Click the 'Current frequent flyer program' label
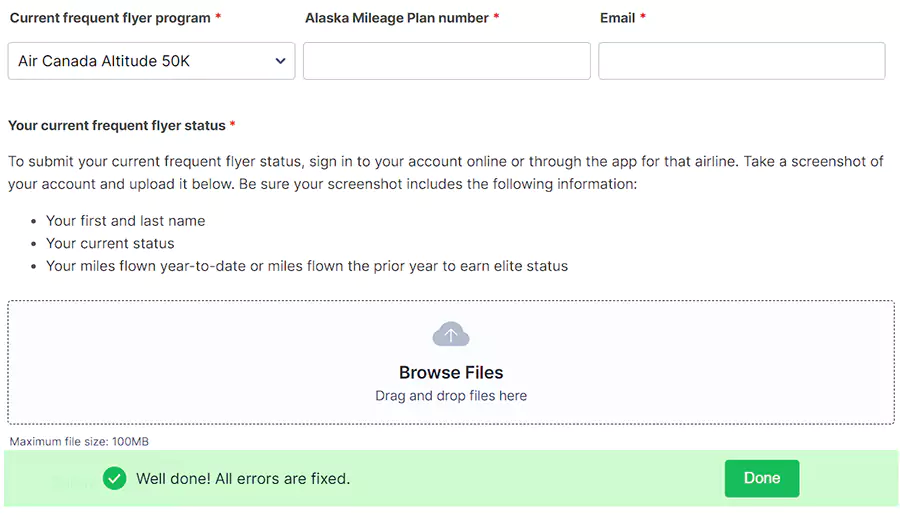The width and height of the screenshot is (900, 520). coord(110,18)
